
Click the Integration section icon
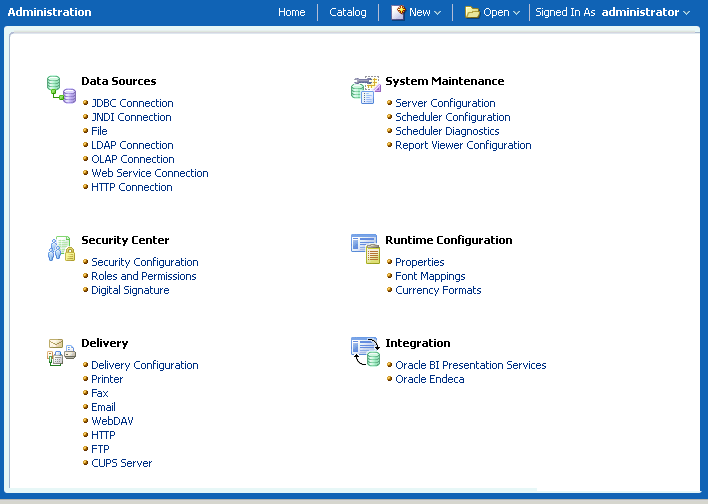pyautogui.click(x=366, y=351)
